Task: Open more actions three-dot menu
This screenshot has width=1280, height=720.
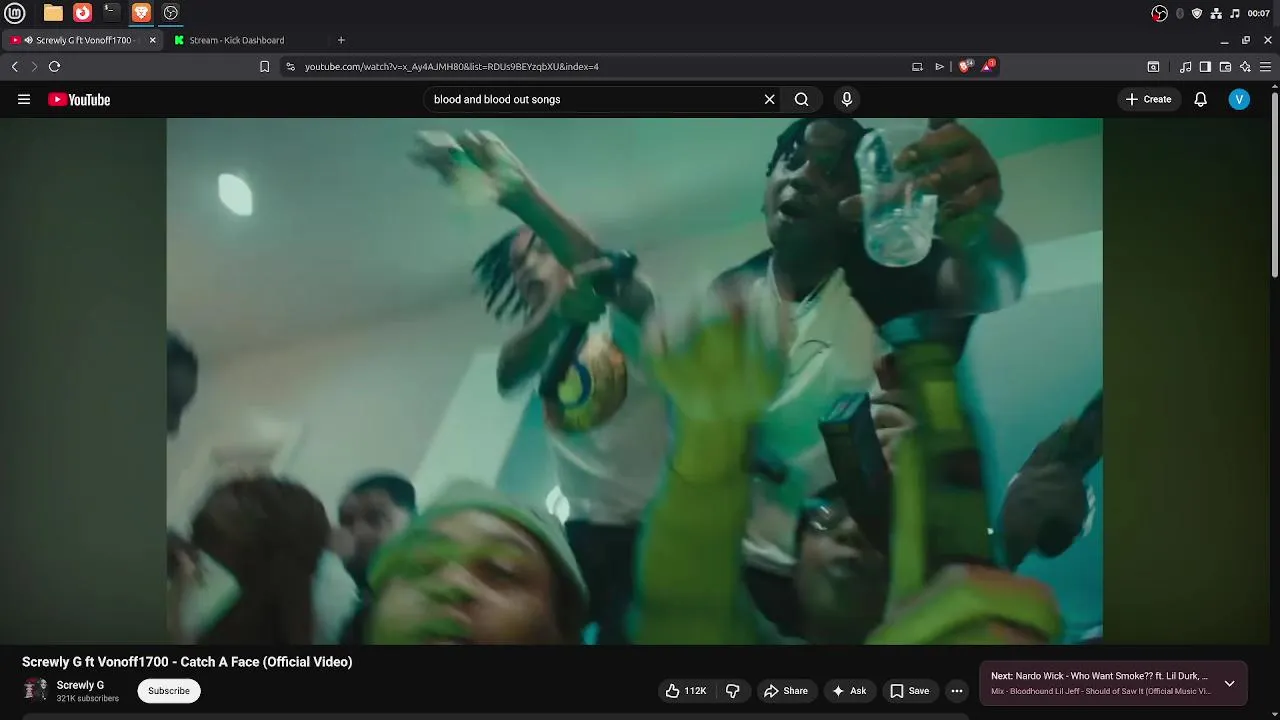Action: coord(957,690)
